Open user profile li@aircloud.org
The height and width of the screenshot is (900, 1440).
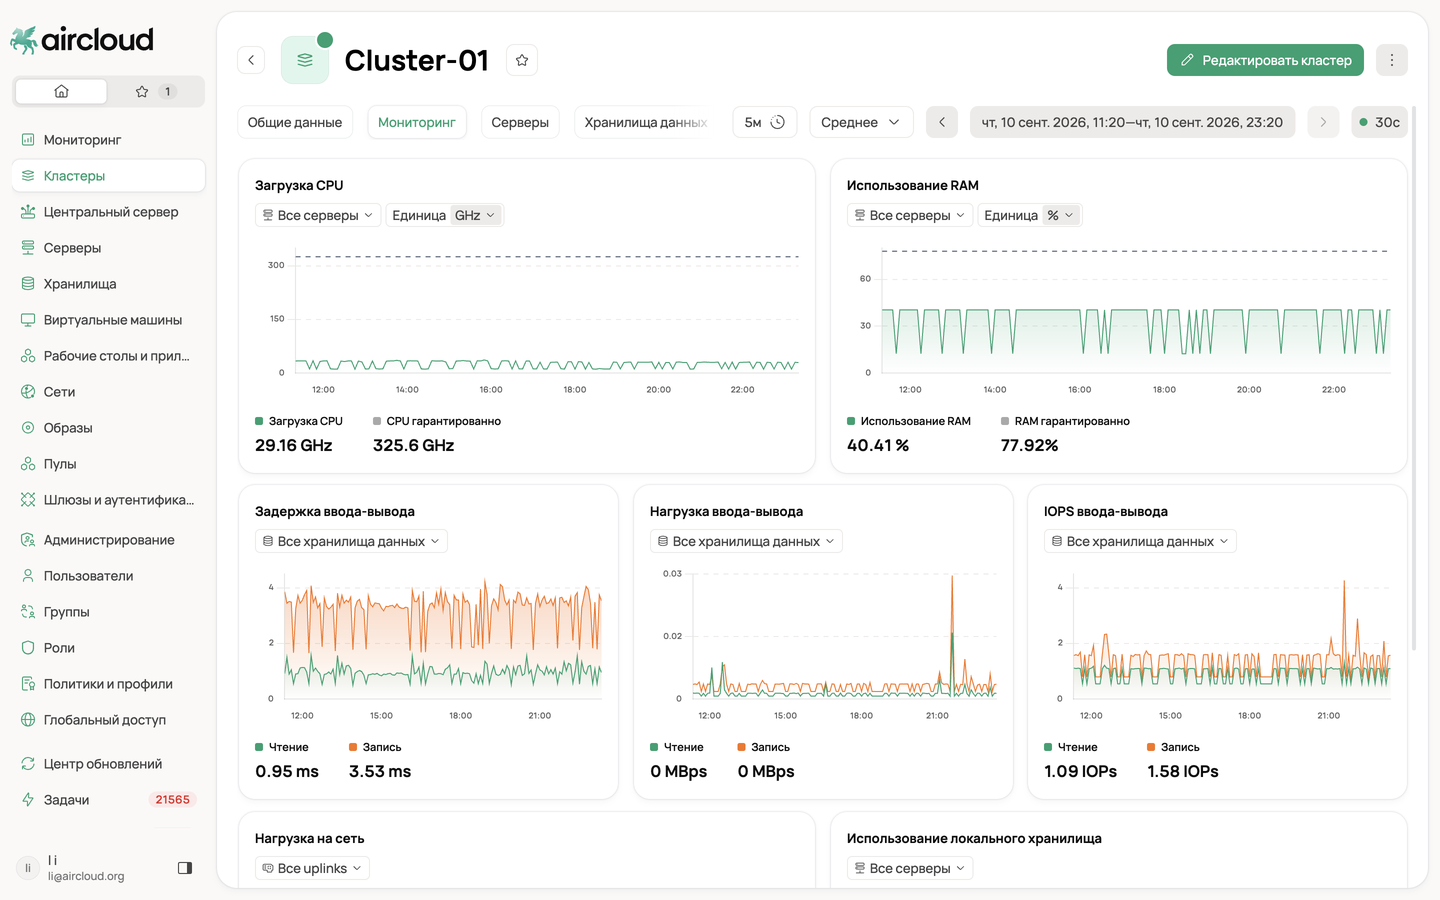[85, 868]
